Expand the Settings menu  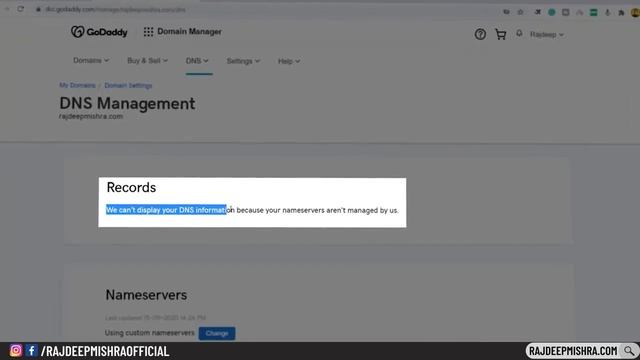(x=243, y=61)
